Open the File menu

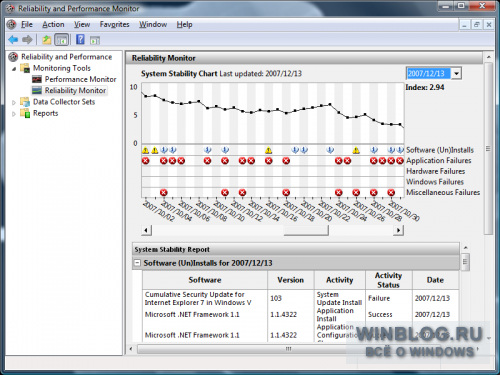coord(27,24)
